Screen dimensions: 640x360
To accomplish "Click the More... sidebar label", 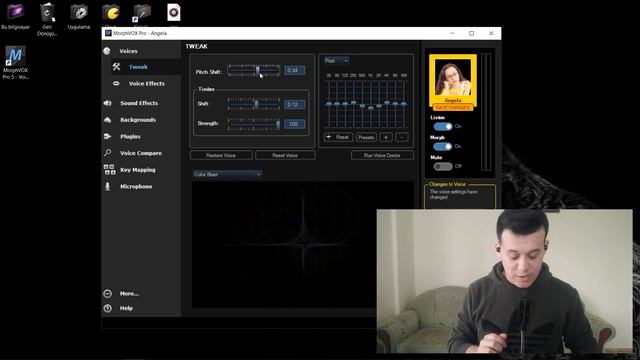I will point(129,293).
